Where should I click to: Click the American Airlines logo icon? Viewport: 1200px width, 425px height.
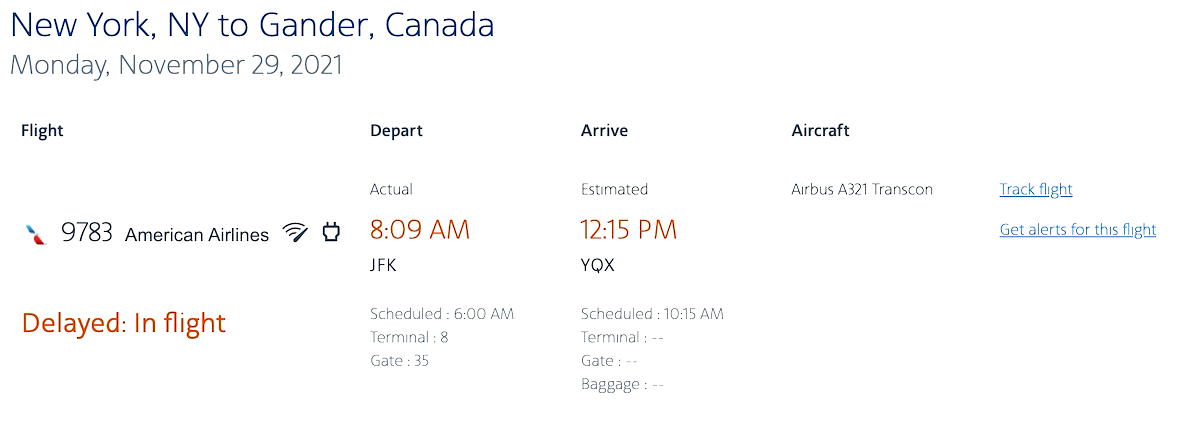tap(36, 235)
